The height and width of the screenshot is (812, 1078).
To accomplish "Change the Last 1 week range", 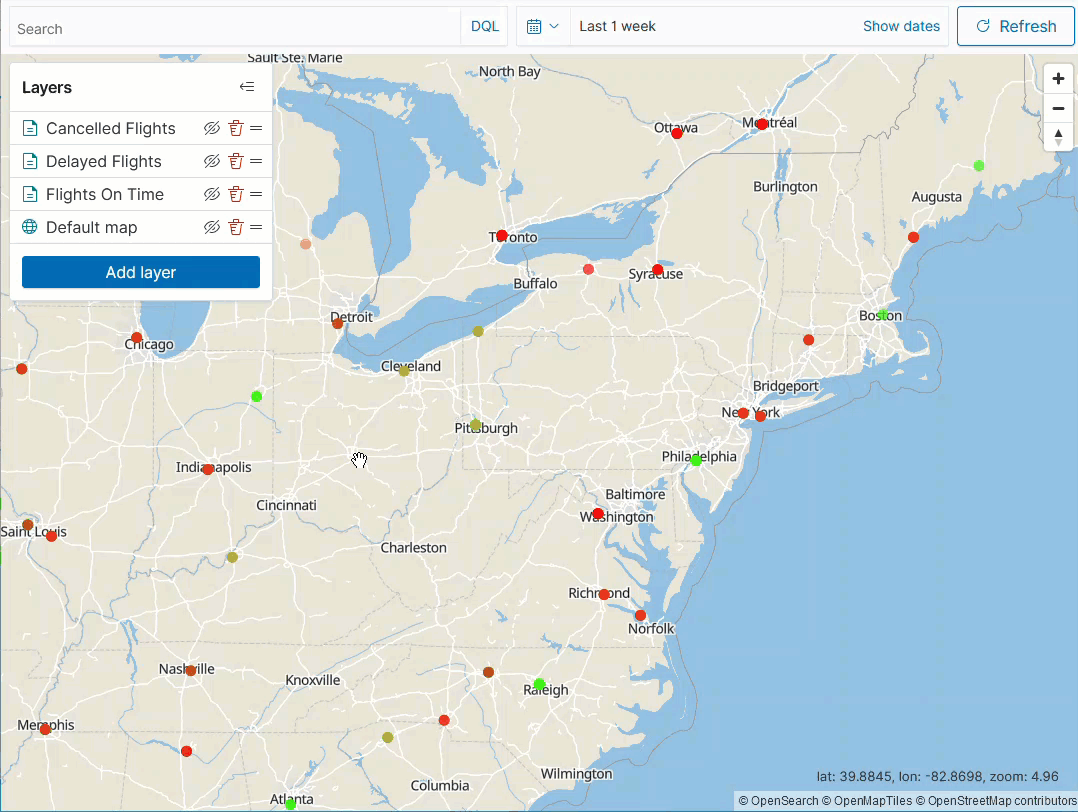I will pos(617,26).
